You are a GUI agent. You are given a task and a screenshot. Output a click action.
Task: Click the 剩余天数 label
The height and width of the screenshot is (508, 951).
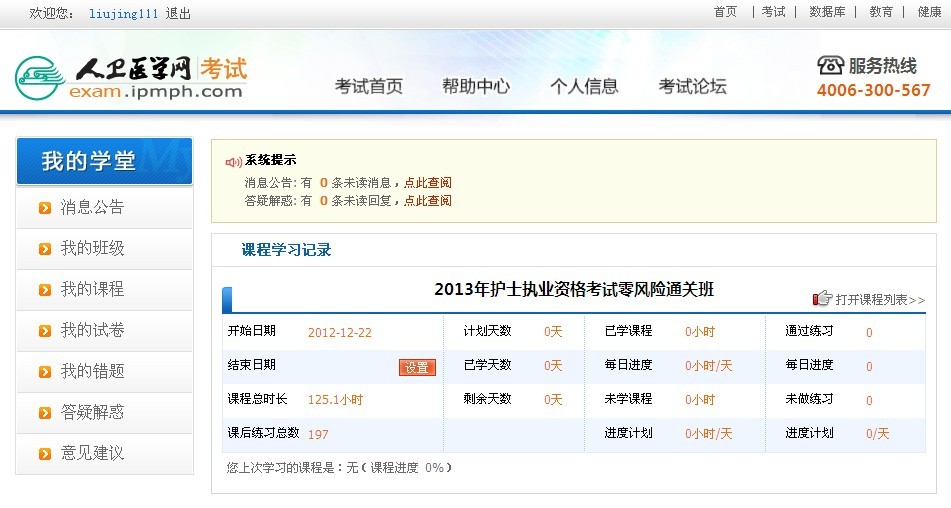pyautogui.click(x=487, y=399)
